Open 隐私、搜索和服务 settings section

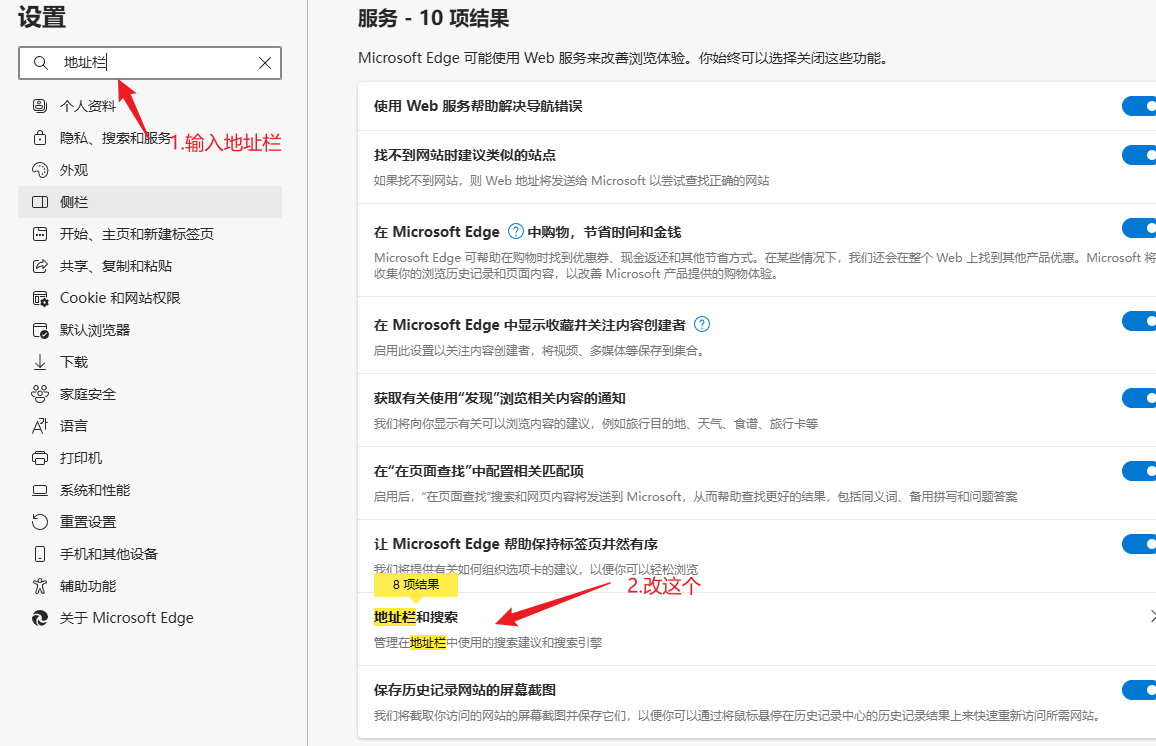[x=115, y=138]
